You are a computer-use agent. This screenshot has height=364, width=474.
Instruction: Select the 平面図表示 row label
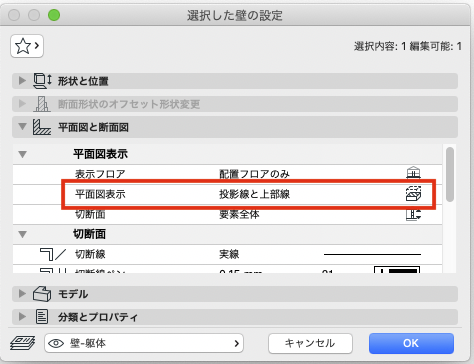click(x=100, y=194)
